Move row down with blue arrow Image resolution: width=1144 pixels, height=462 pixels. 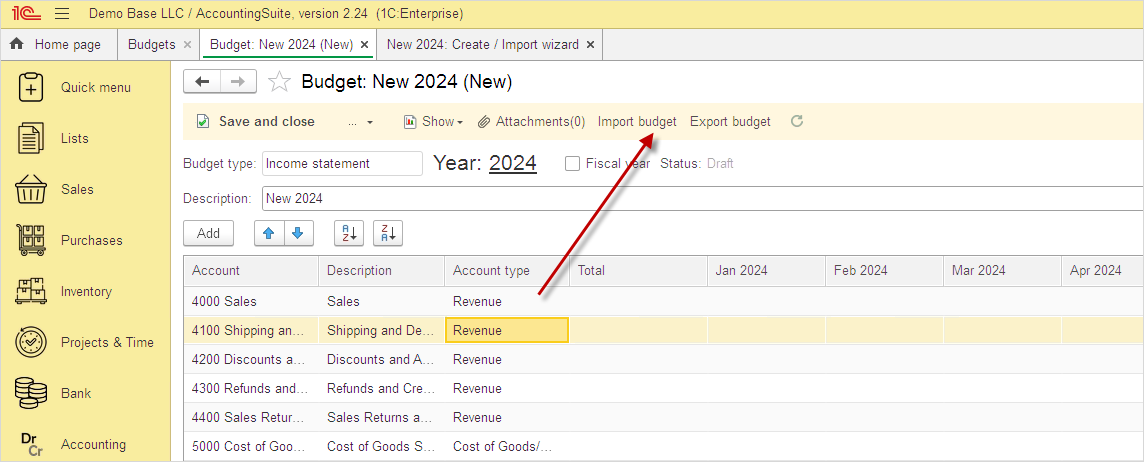point(298,234)
